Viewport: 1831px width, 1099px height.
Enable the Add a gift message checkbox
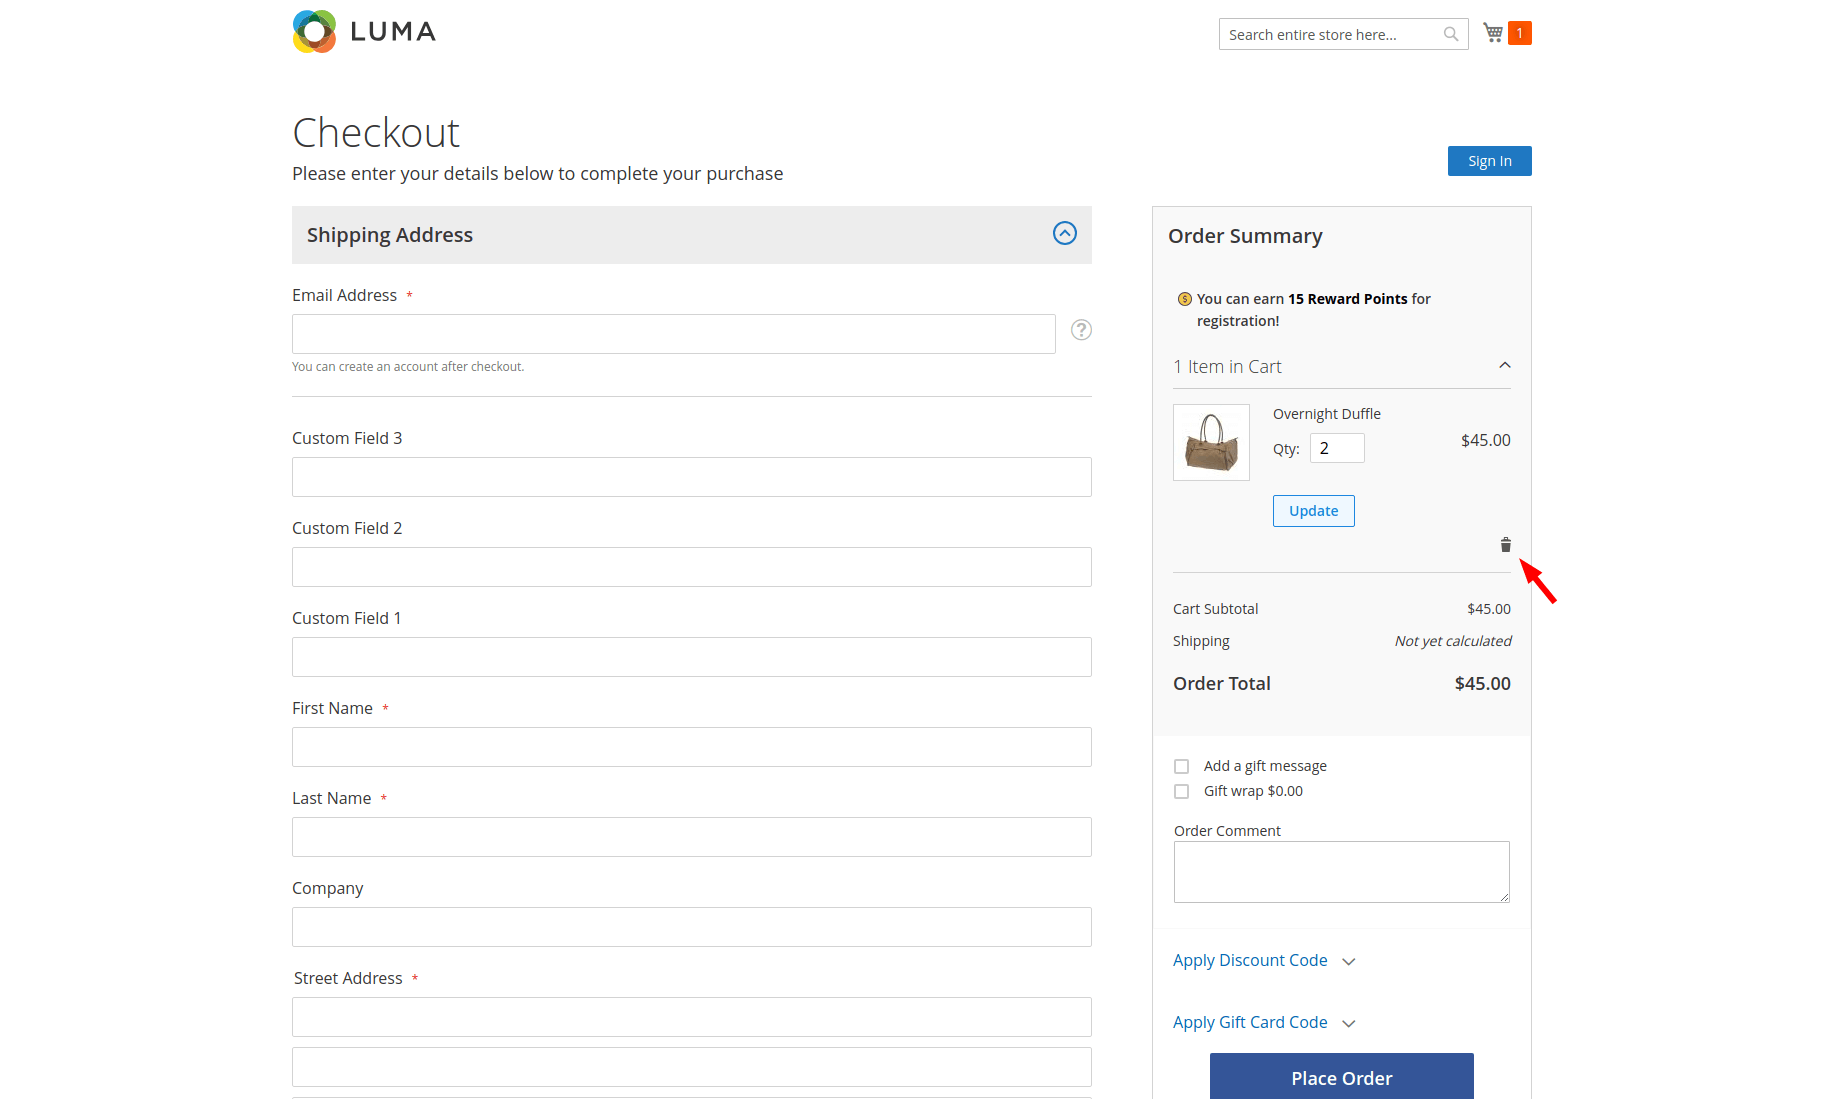click(x=1182, y=767)
